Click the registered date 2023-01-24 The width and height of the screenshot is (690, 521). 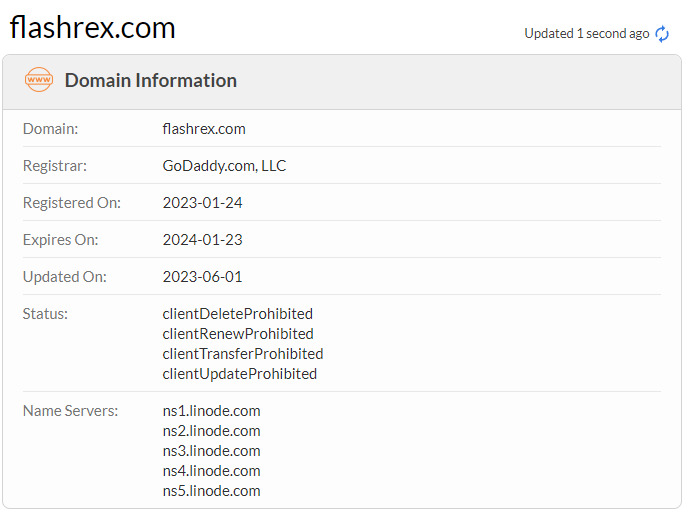pos(202,203)
